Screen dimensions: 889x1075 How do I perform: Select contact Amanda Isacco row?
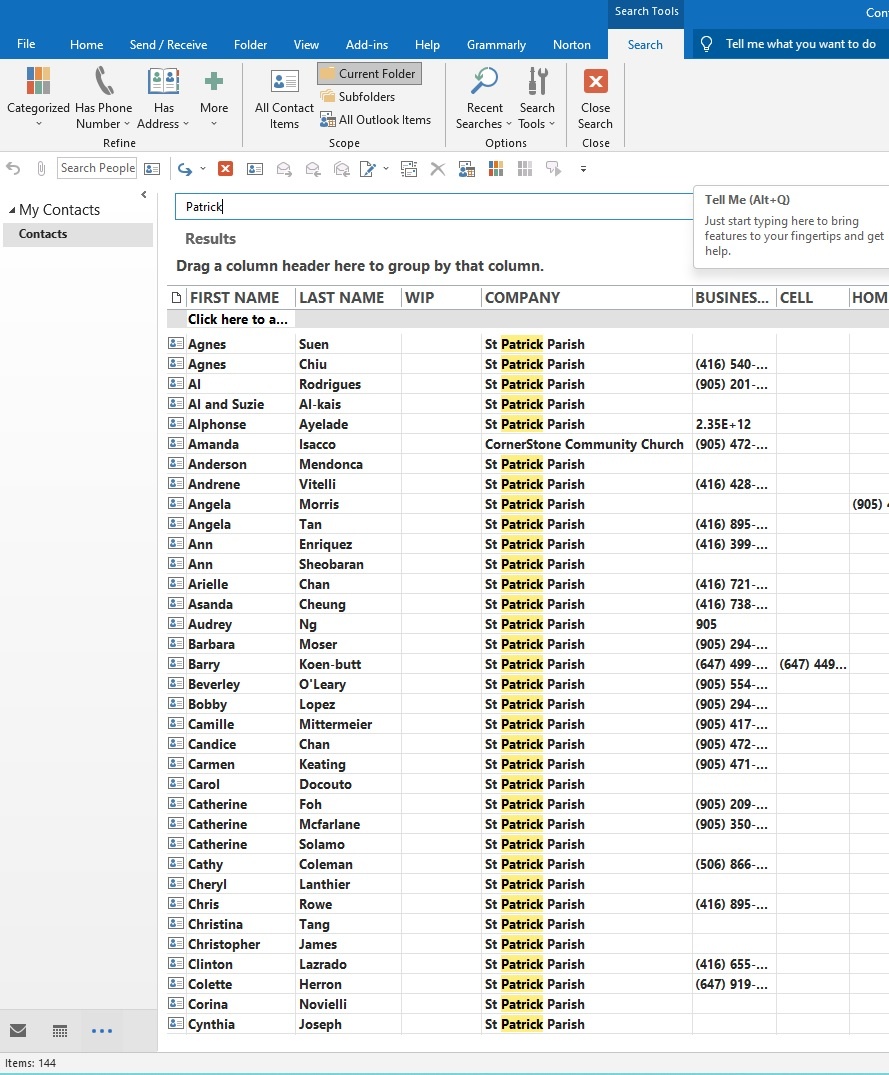coord(528,444)
